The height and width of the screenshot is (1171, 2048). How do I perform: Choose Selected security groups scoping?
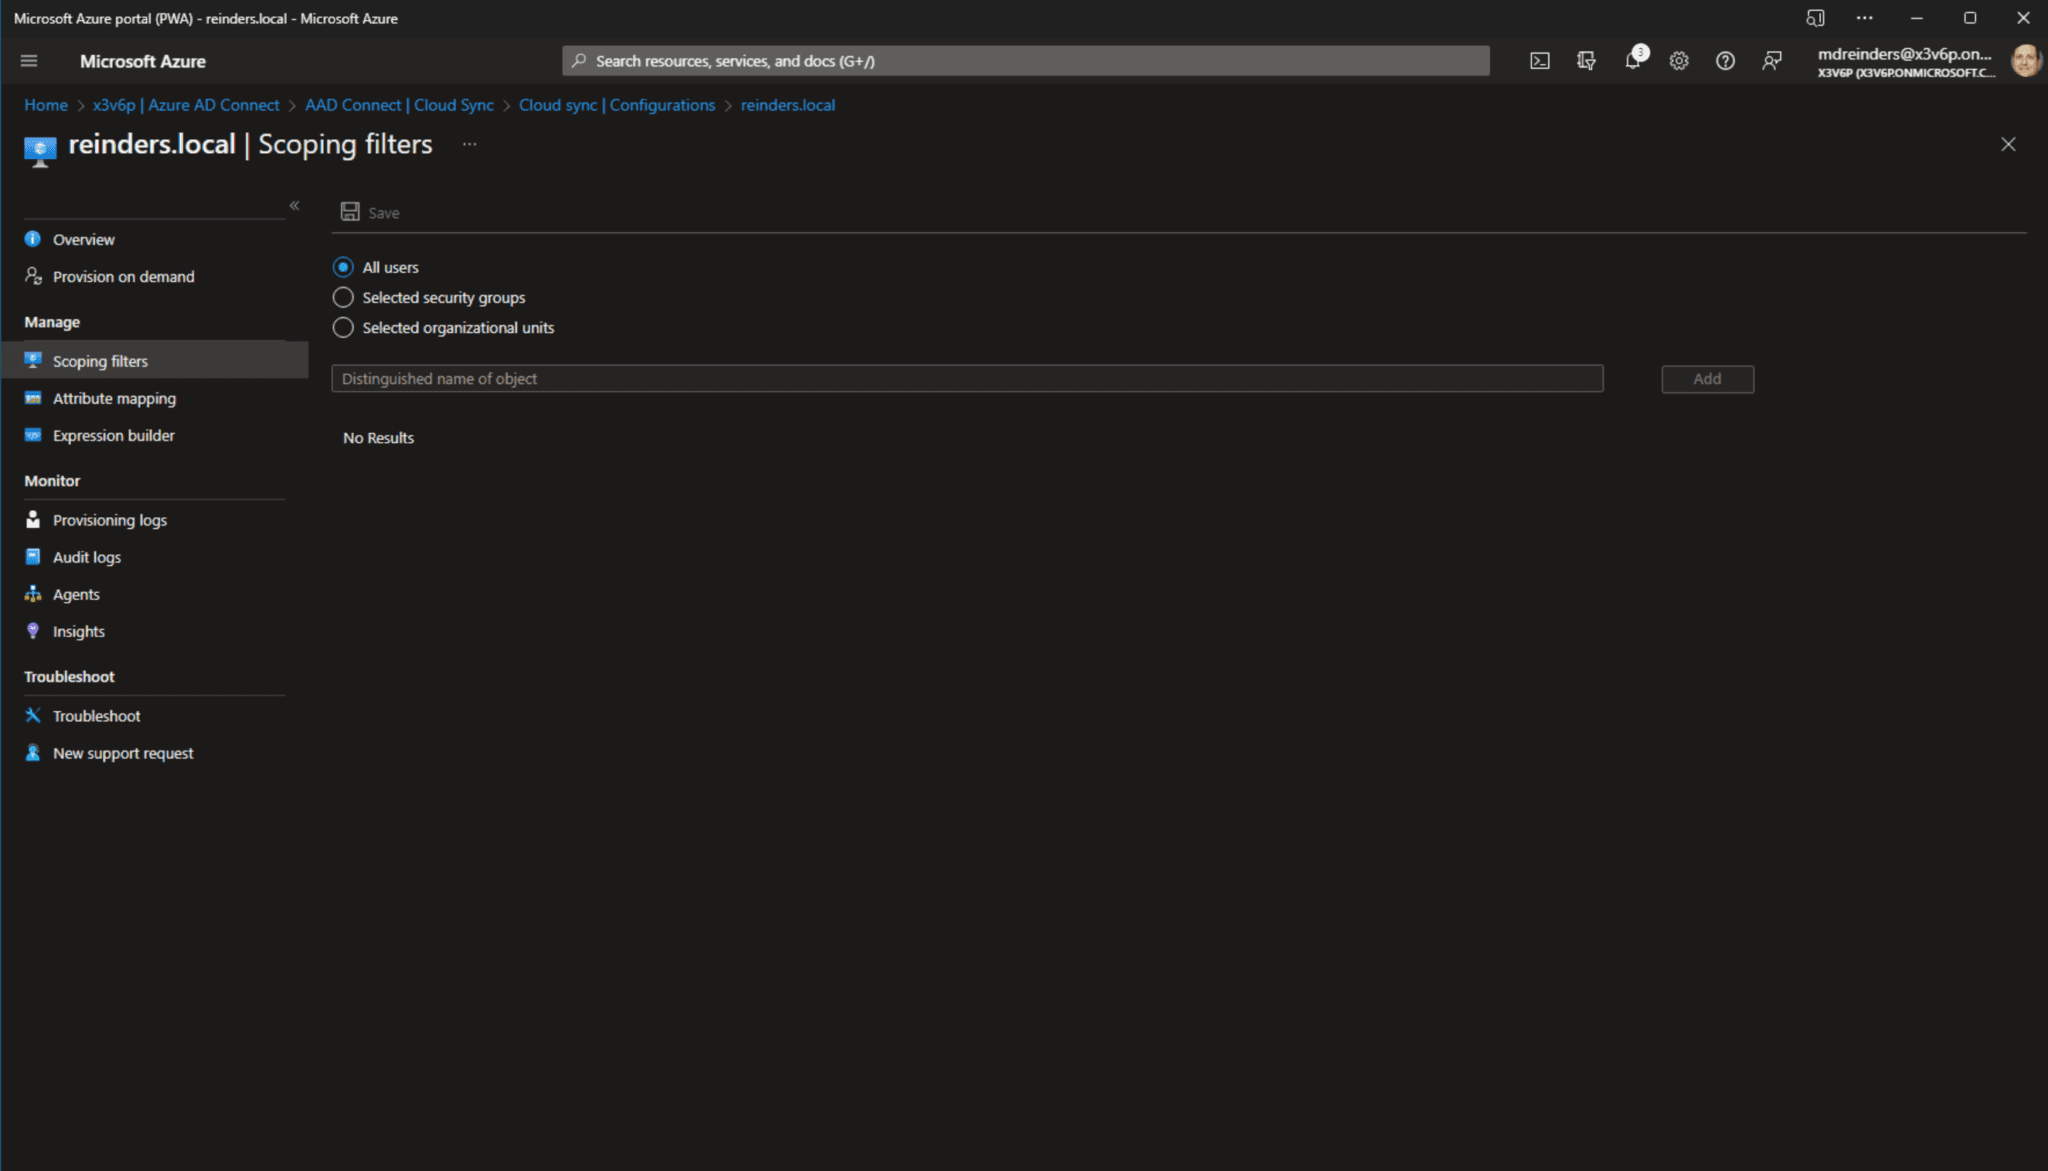coord(343,297)
